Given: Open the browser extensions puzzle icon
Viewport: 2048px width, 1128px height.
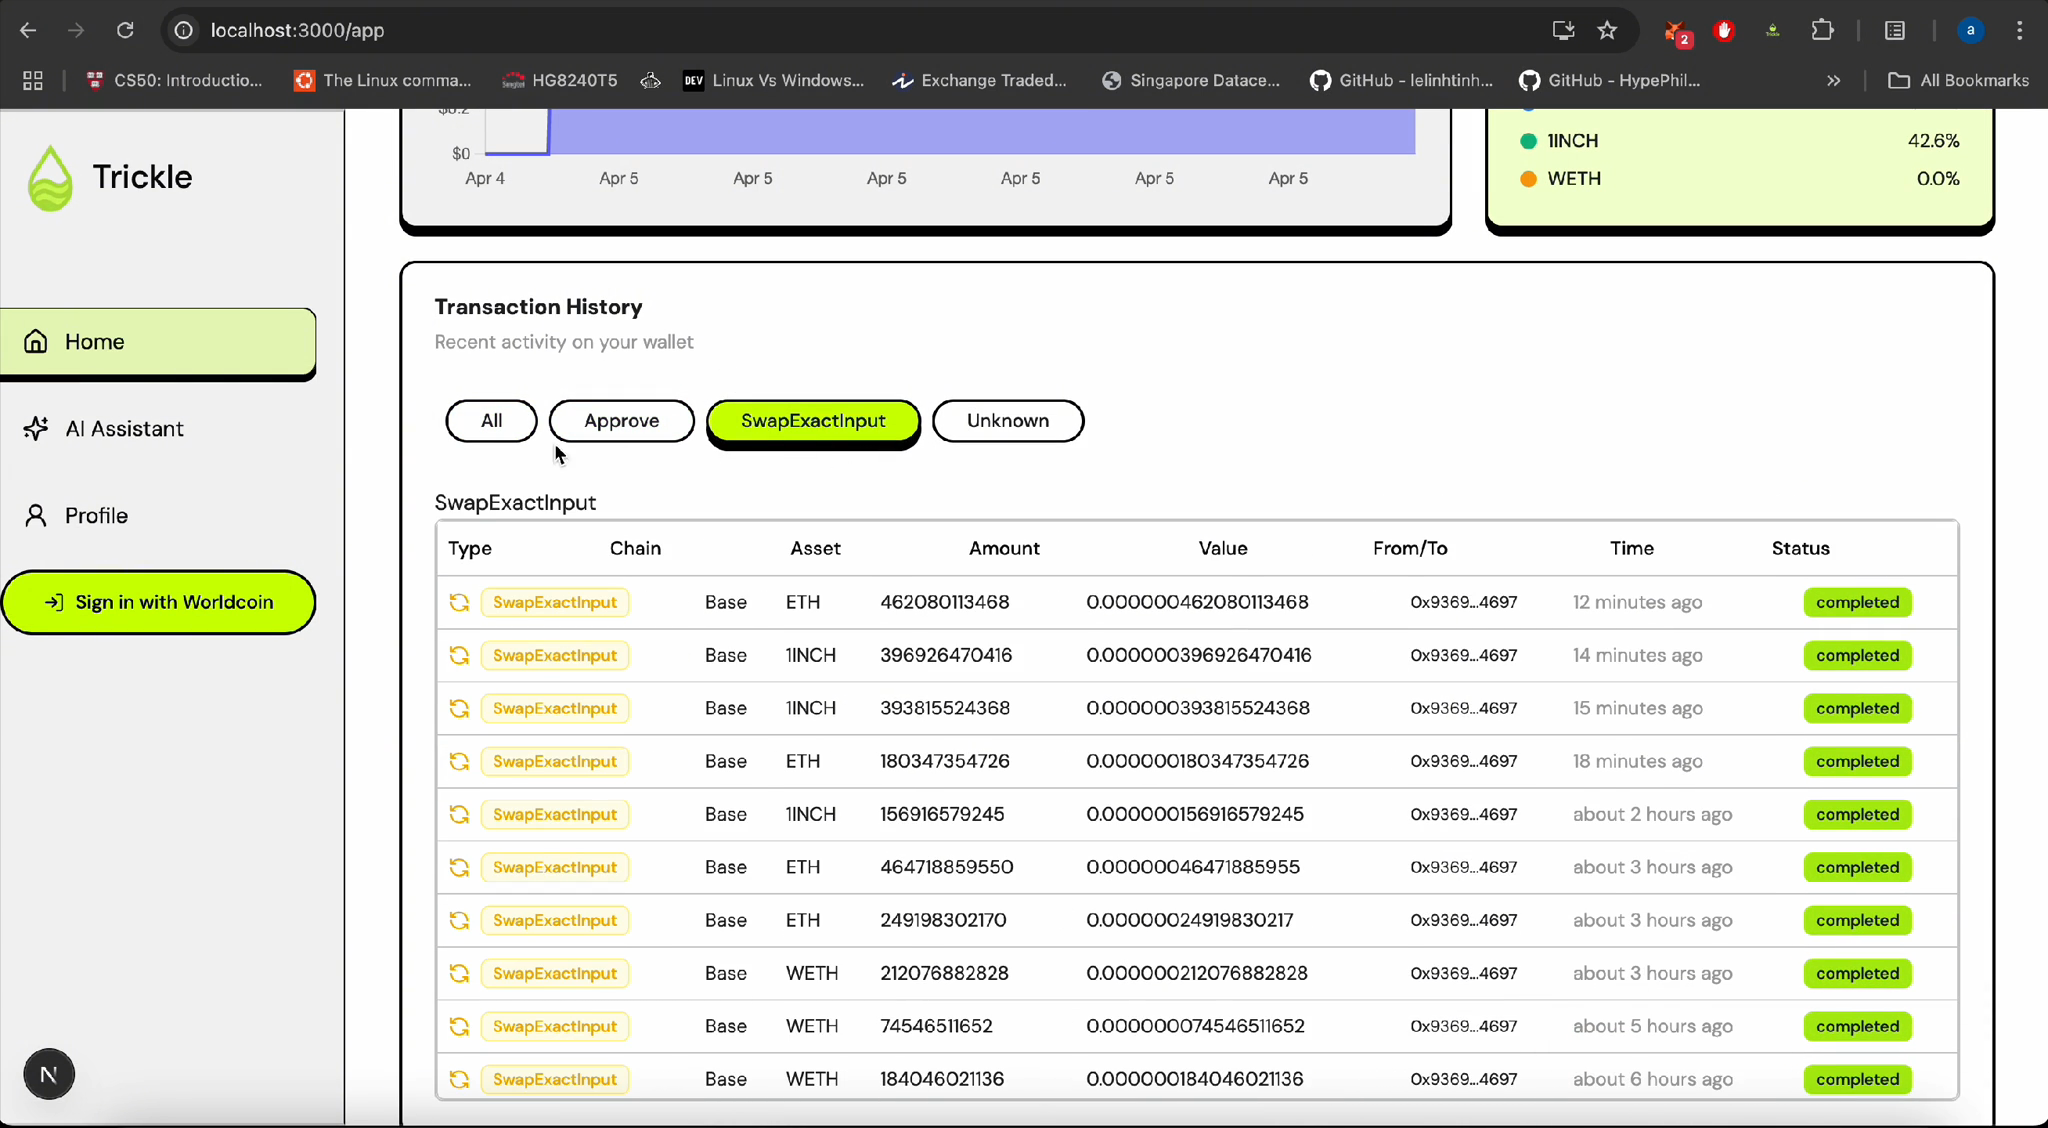Looking at the screenshot, I should coord(1822,30).
